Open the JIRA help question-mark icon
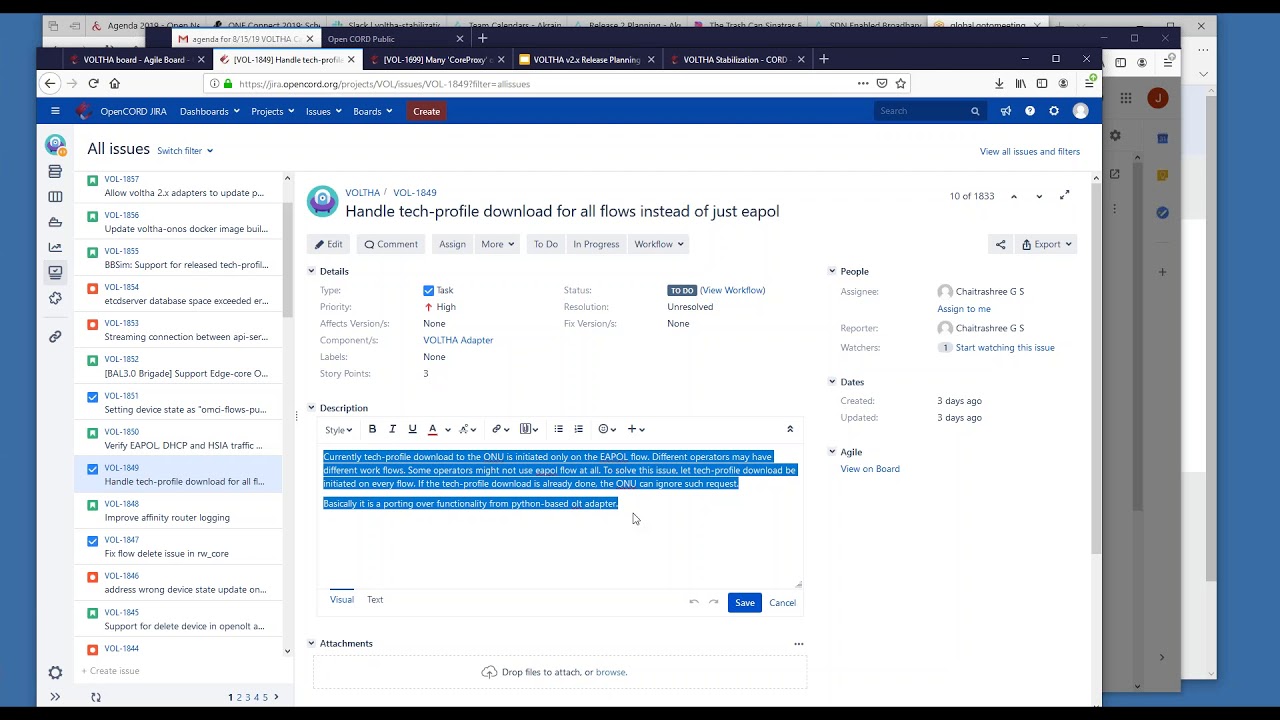1280x720 pixels. pyautogui.click(x=1030, y=111)
